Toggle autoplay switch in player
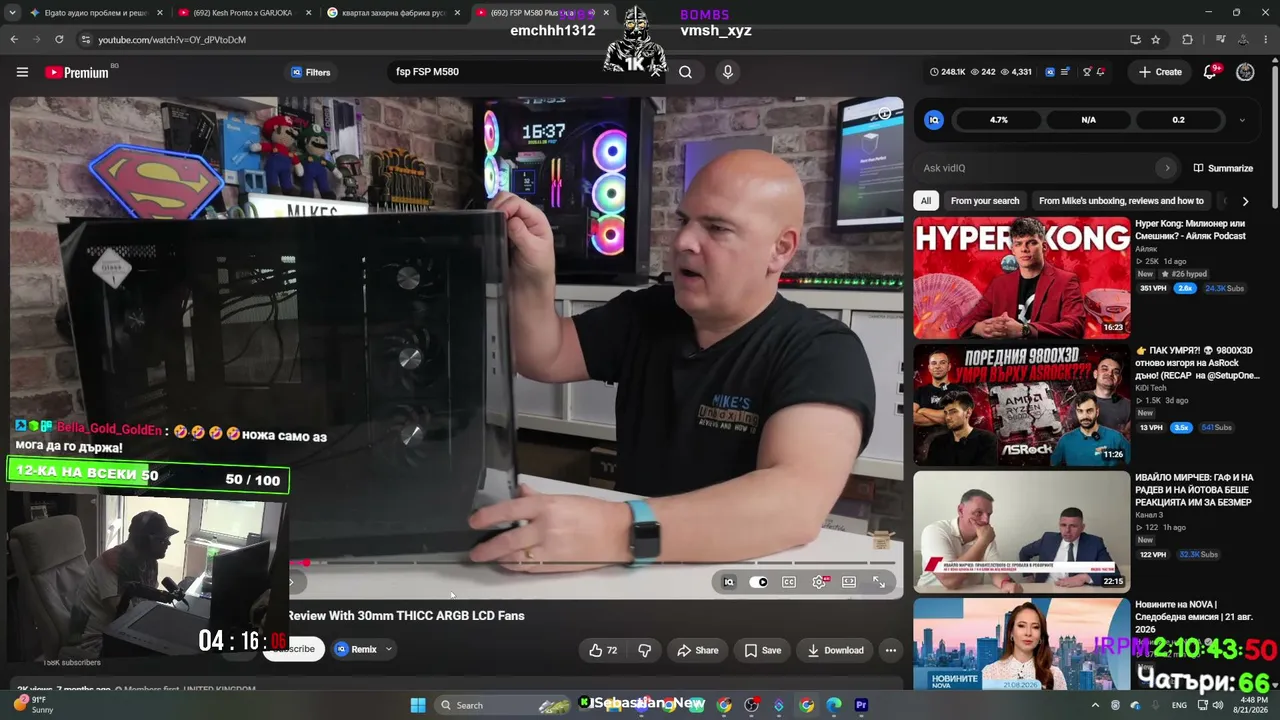The height and width of the screenshot is (720, 1280). (x=759, y=582)
